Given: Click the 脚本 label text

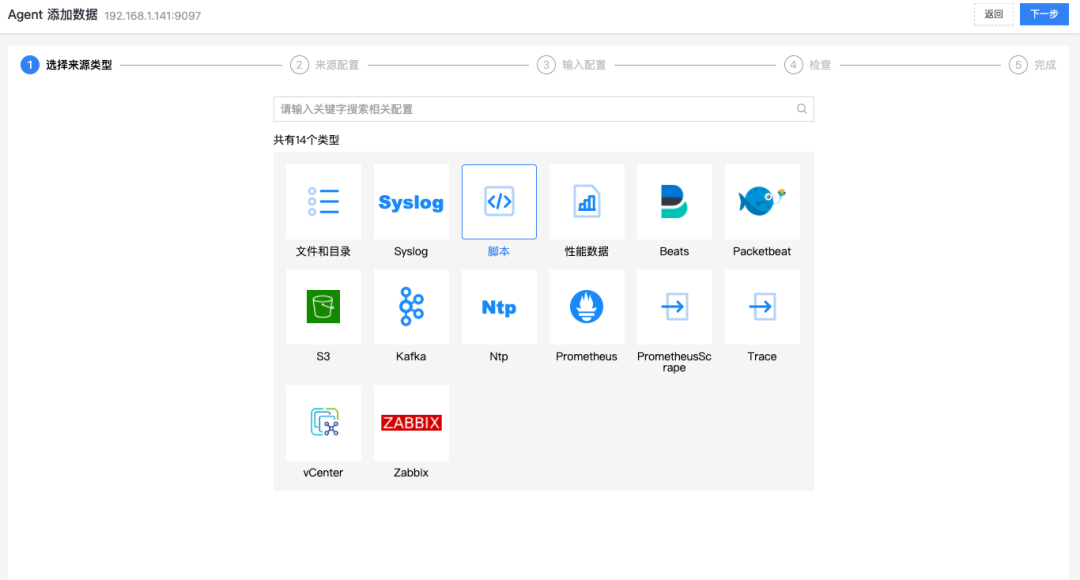Looking at the screenshot, I should 499,251.
